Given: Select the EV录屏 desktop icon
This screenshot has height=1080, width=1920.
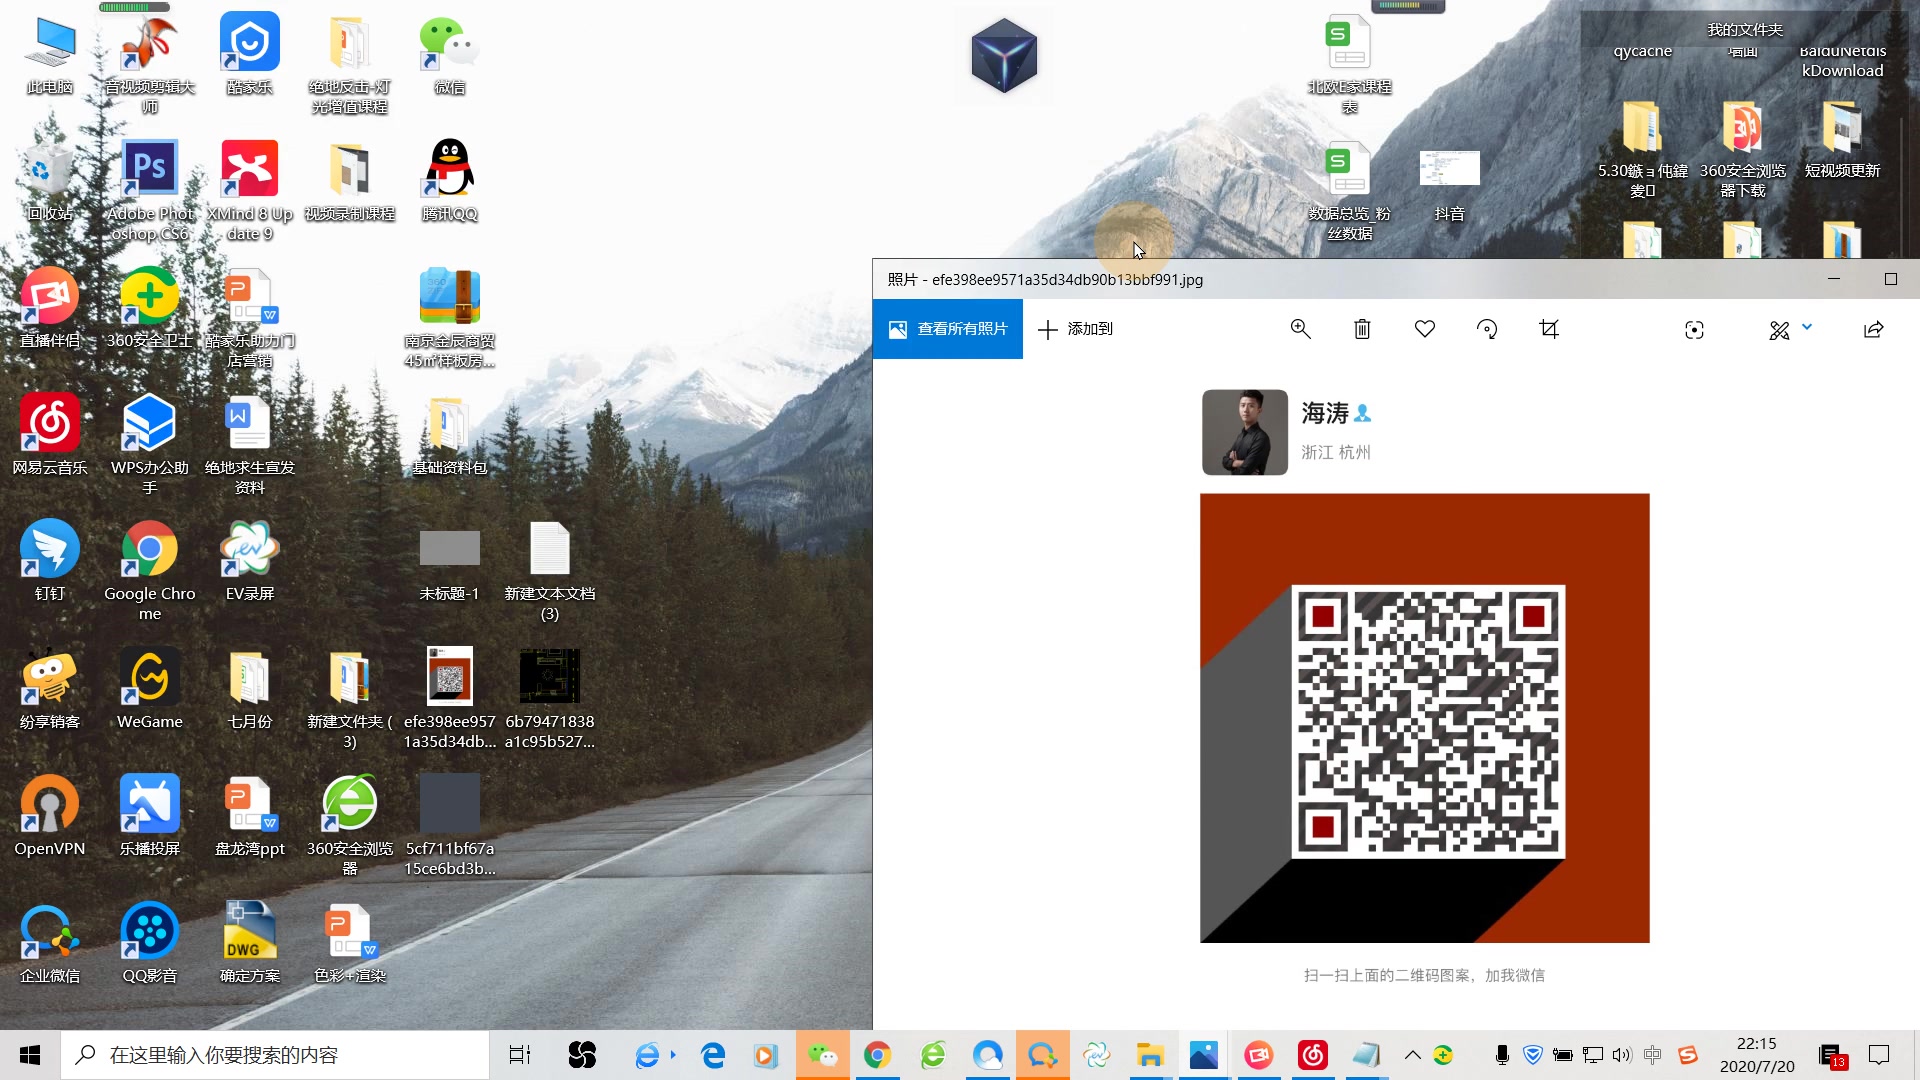Looking at the screenshot, I should pyautogui.click(x=250, y=560).
